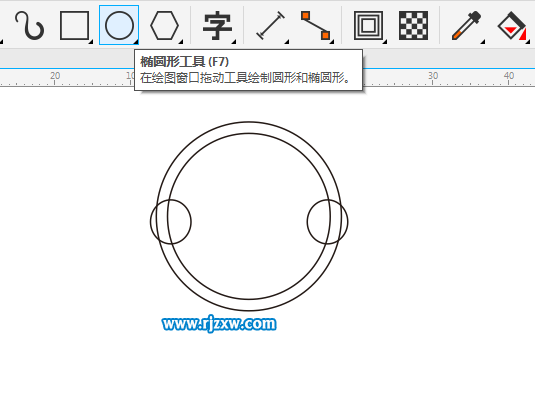Open the Dimension tool flyout arrow
535x396 pixels.
[x=287, y=42]
